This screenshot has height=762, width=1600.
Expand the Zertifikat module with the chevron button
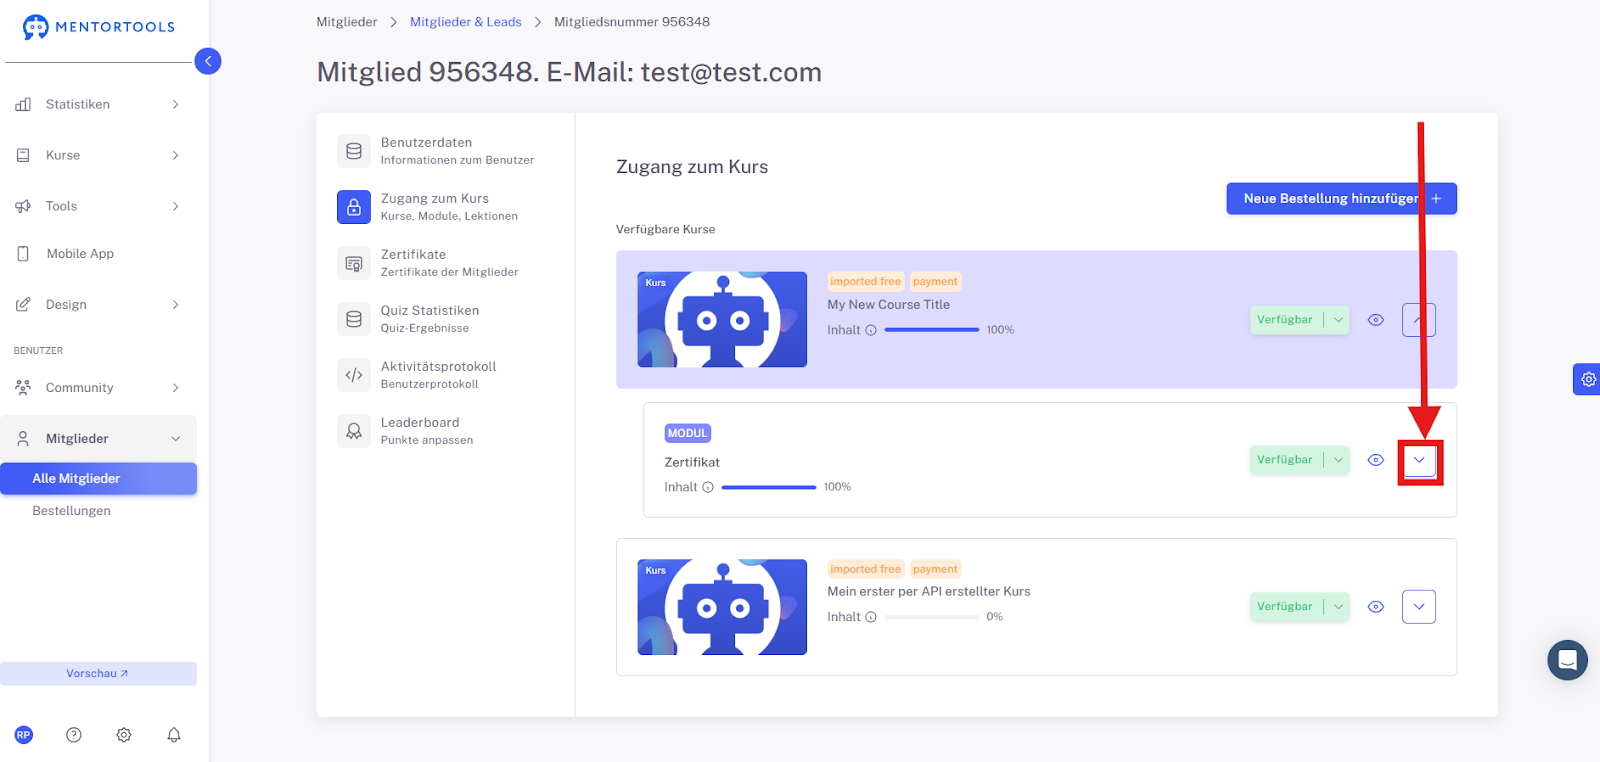[x=1419, y=460]
